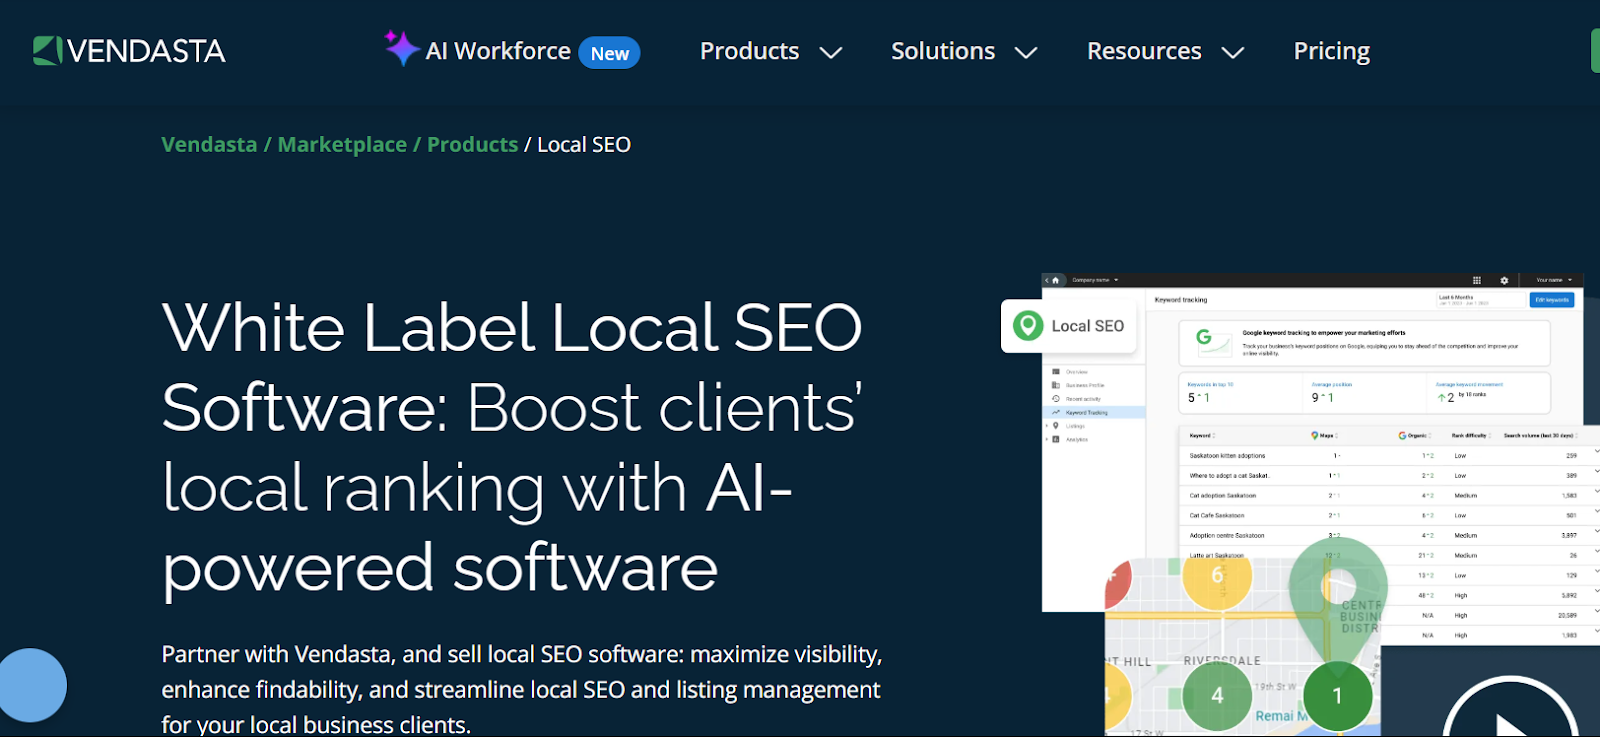Click the Local SEO label card
Screen dimensions: 1600x737
click(1069, 326)
